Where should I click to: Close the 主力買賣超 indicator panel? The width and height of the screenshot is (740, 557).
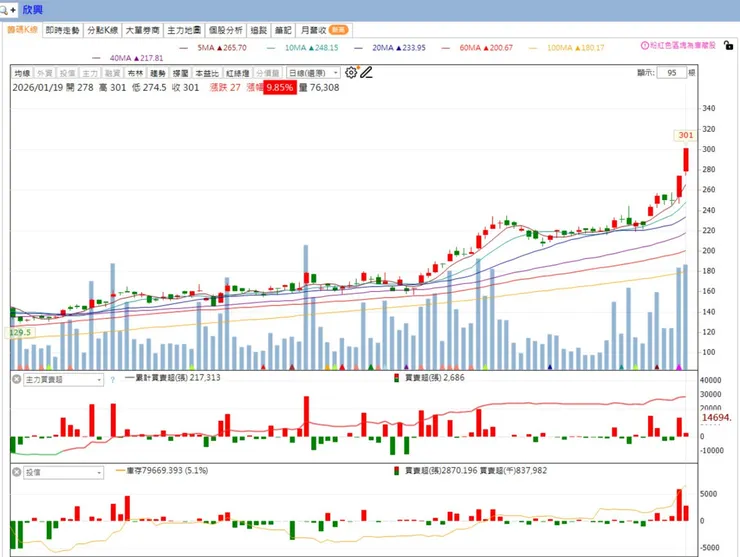coord(16,379)
